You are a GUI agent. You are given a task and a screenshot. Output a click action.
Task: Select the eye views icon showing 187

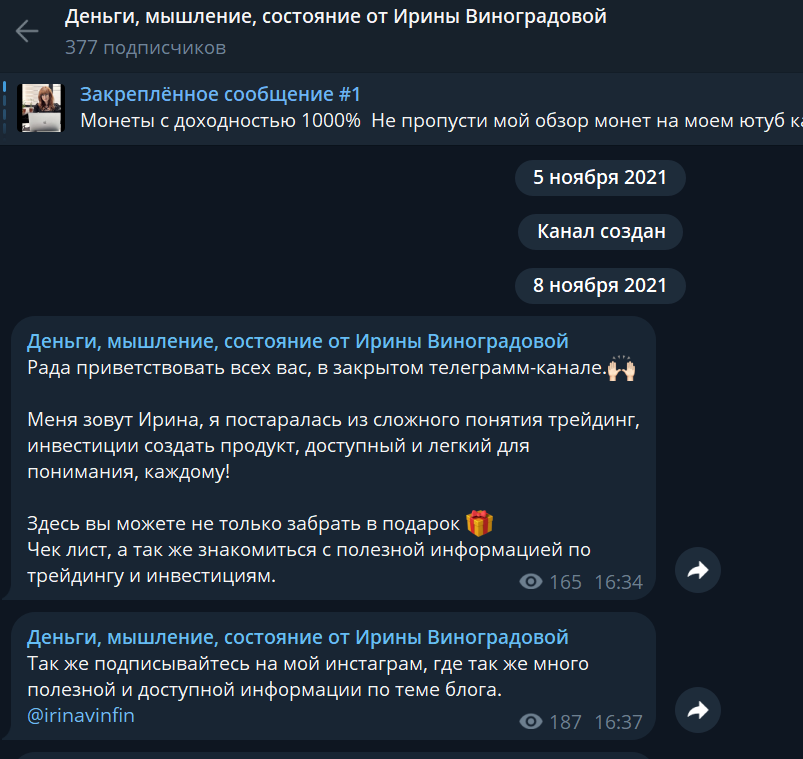[531, 722]
